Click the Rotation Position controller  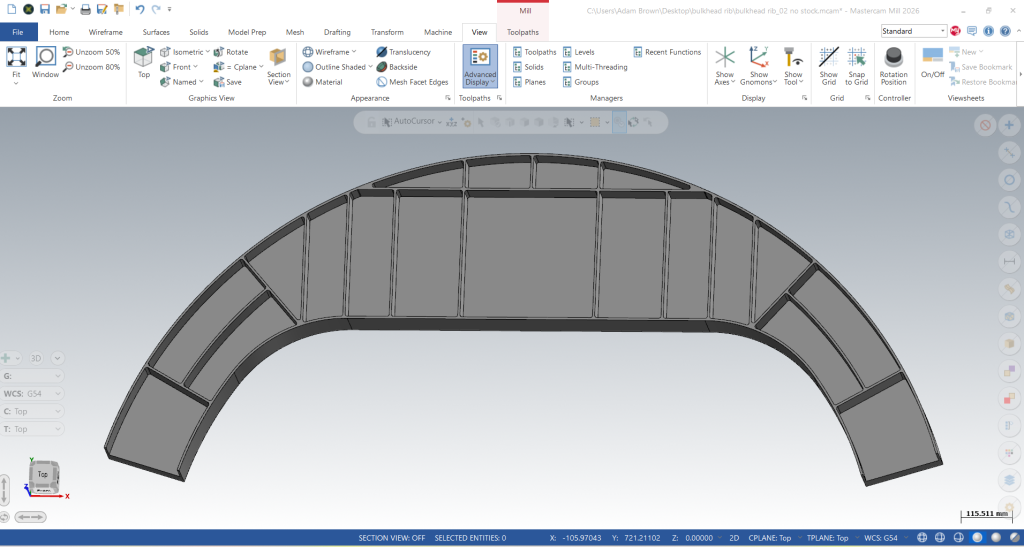[x=893, y=66]
